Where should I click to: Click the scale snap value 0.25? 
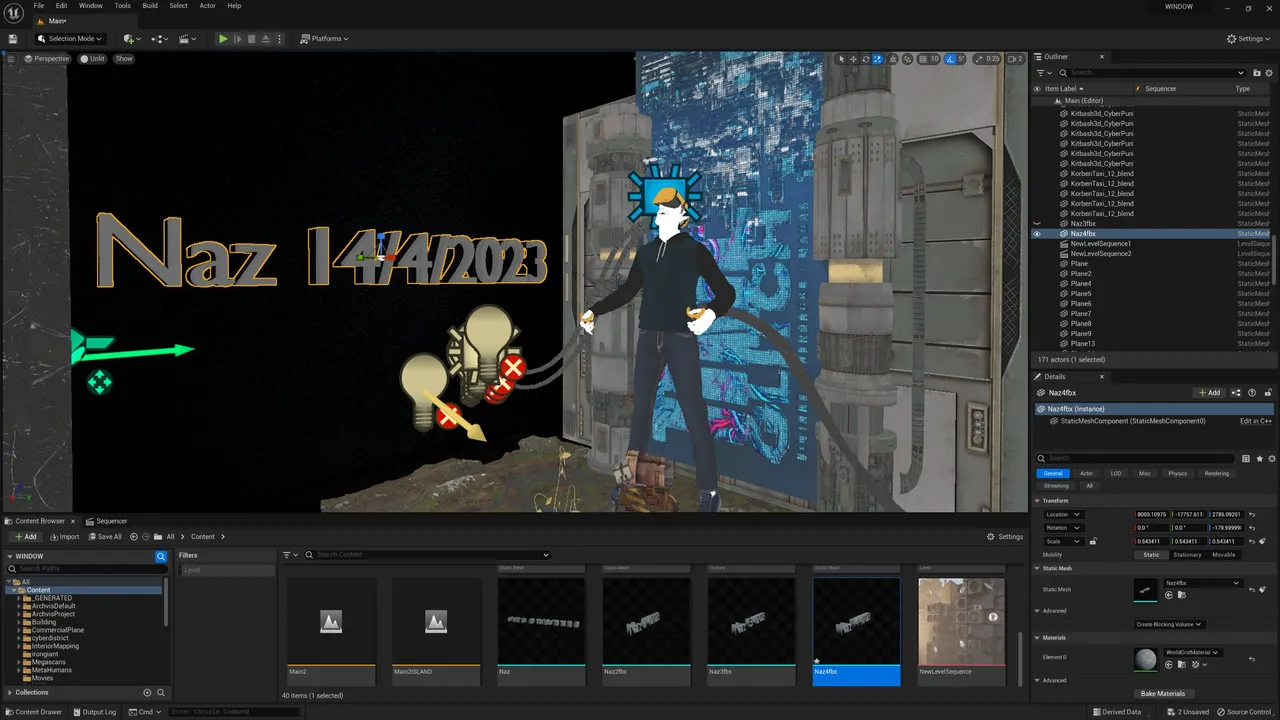[x=992, y=59]
